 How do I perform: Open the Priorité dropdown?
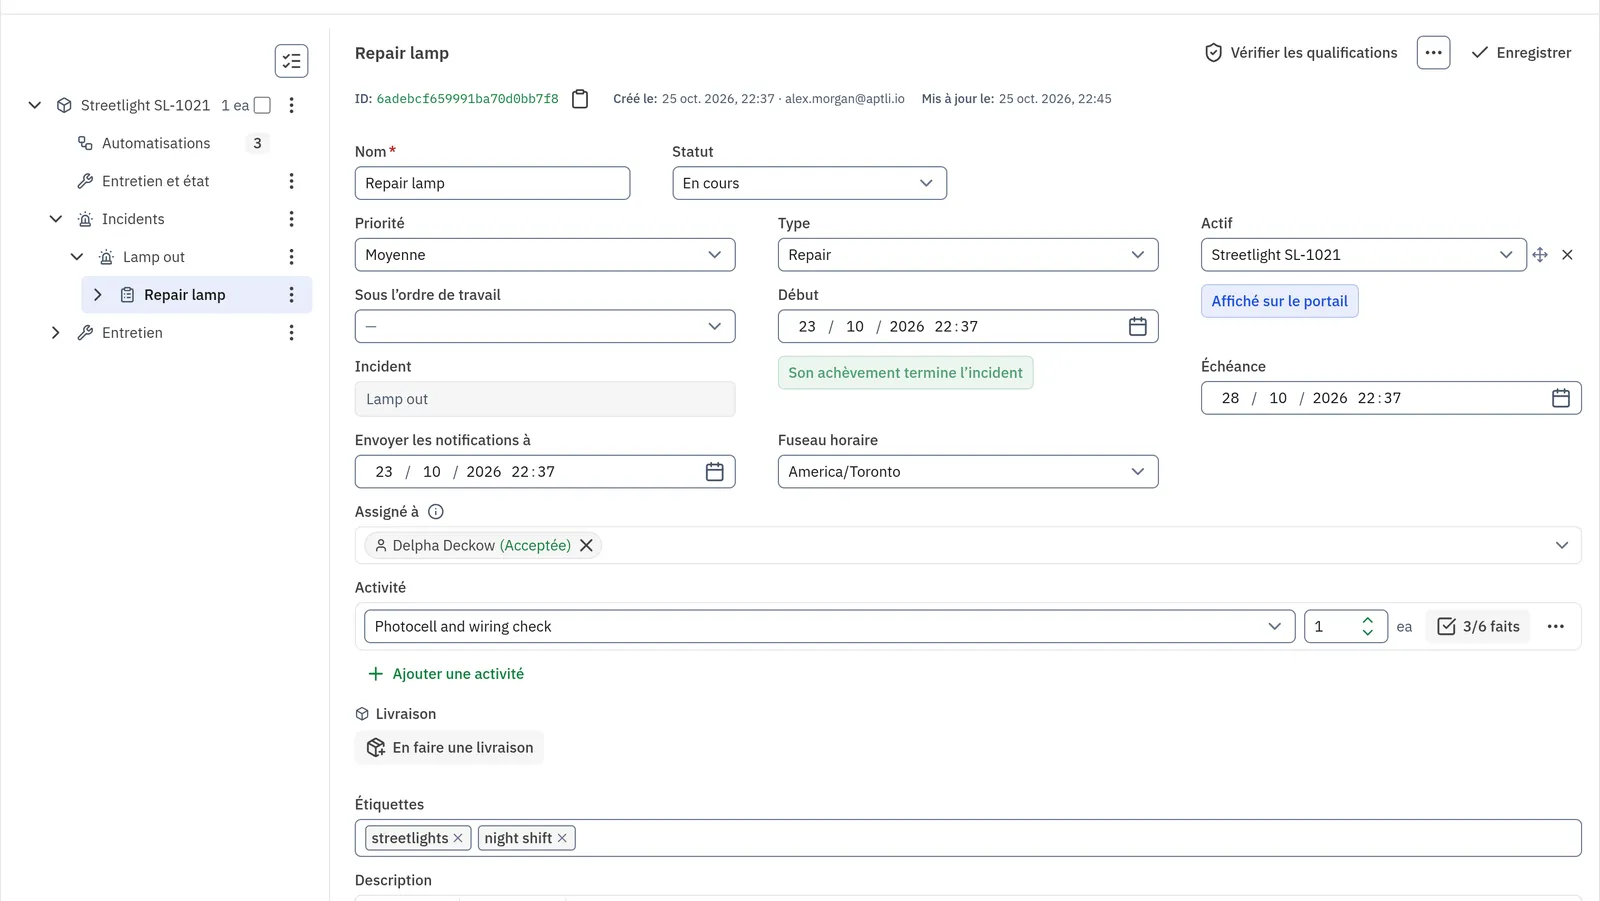tap(545, 255)
